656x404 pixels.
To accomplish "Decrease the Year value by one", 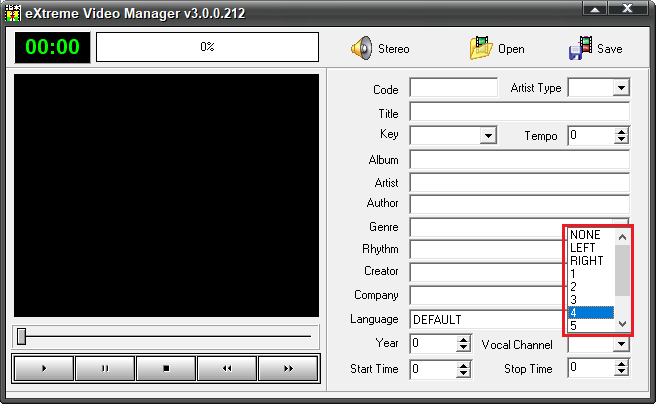I will pyautogui.click(x=463, y=349).
